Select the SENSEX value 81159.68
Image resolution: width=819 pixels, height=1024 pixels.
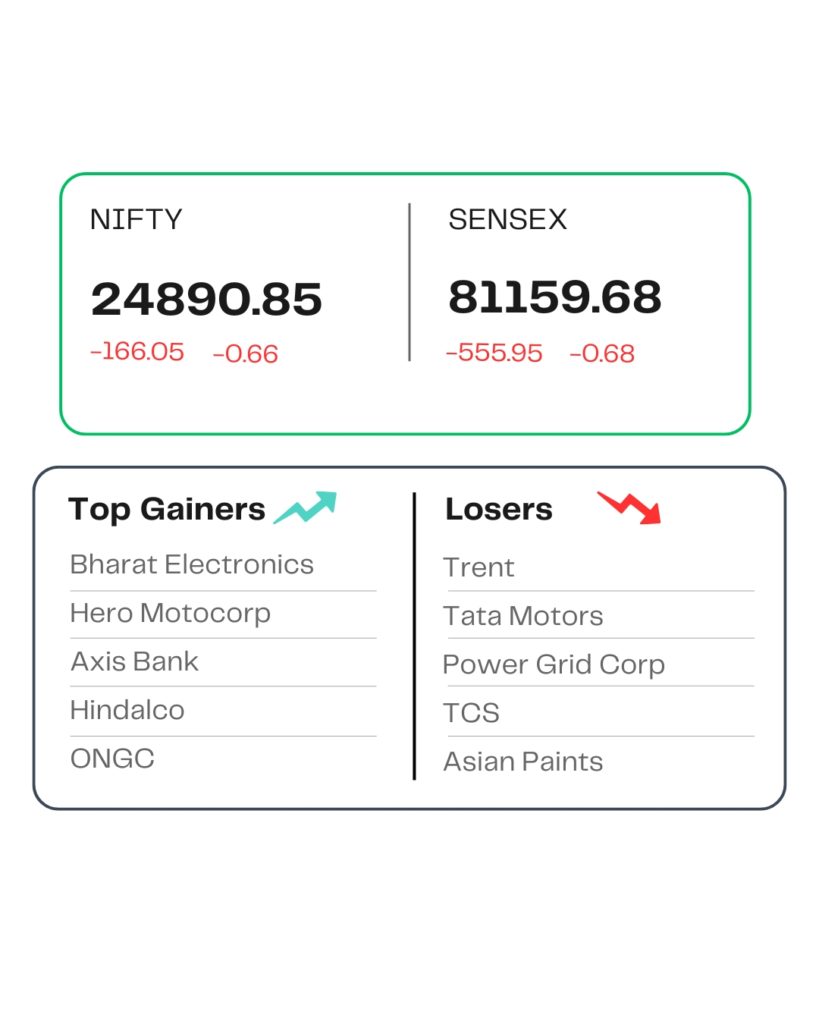554,296
